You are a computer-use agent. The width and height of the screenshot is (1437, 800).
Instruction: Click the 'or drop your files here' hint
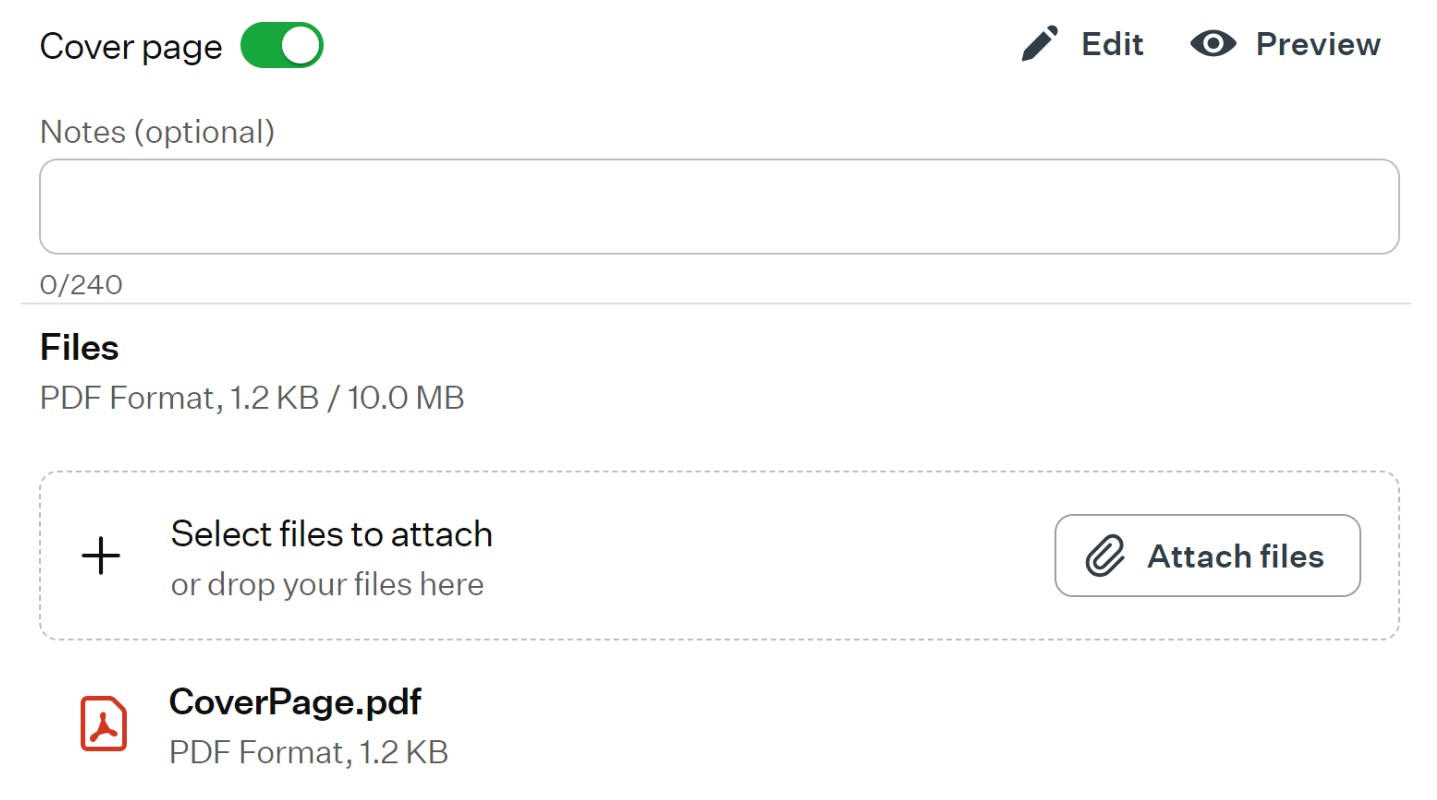coord(327,584)
